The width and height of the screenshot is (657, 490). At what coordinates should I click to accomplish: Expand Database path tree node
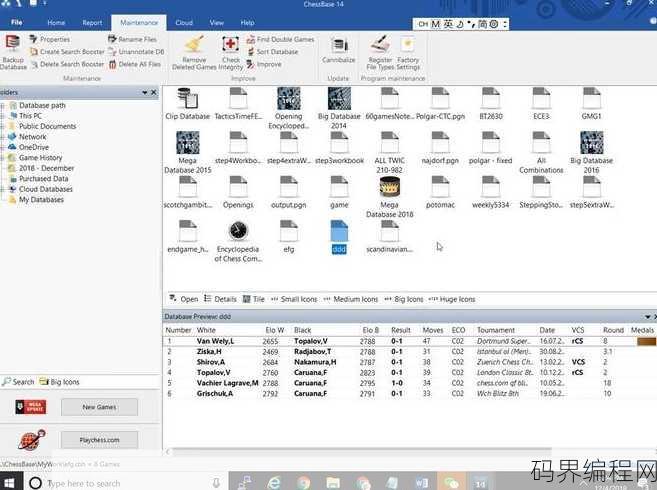(x=3, y=106)
